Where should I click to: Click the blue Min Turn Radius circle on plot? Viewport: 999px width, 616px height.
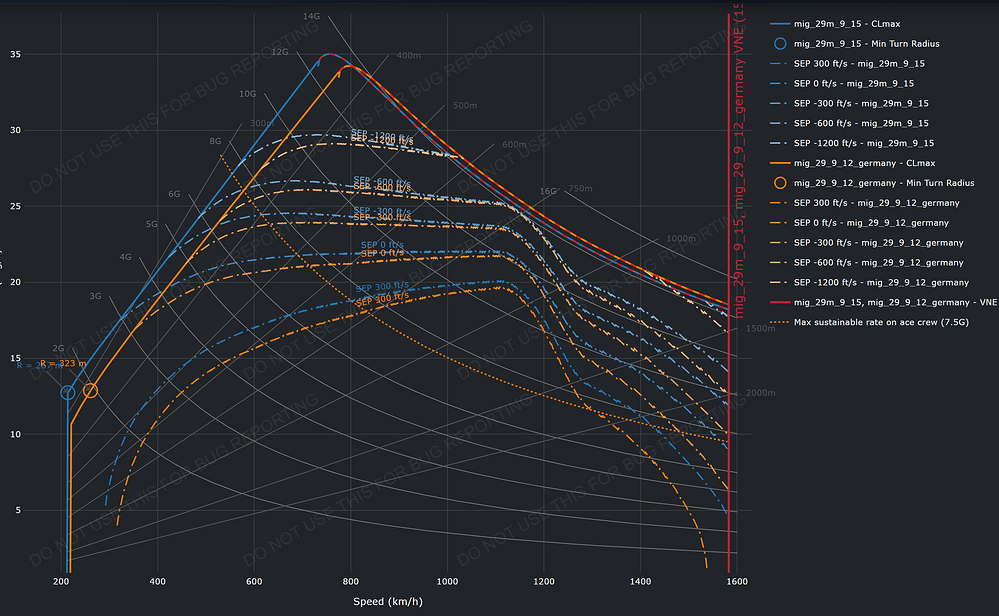[68, 393]
